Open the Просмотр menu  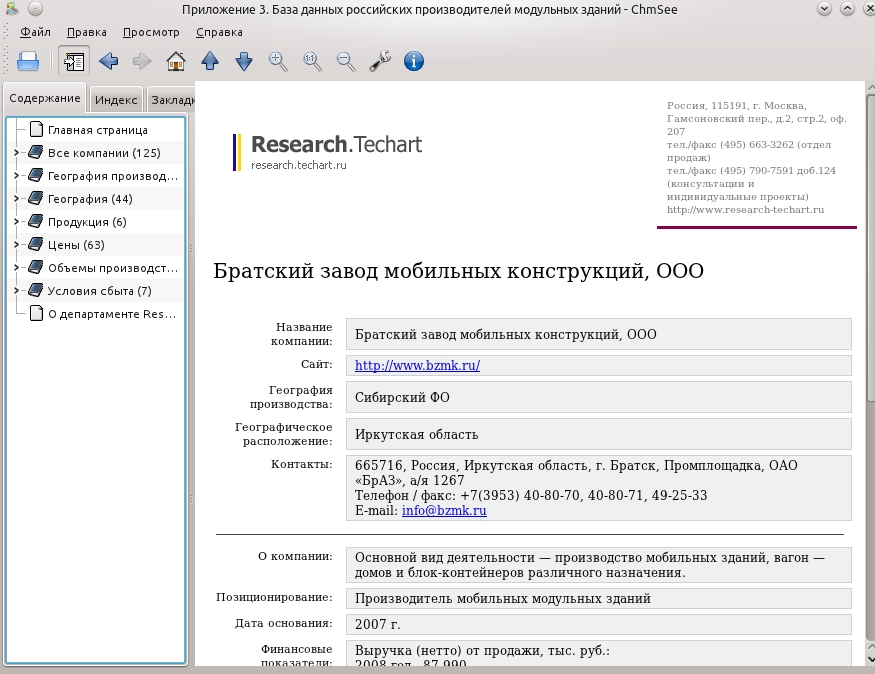click(x=151, y=32)
